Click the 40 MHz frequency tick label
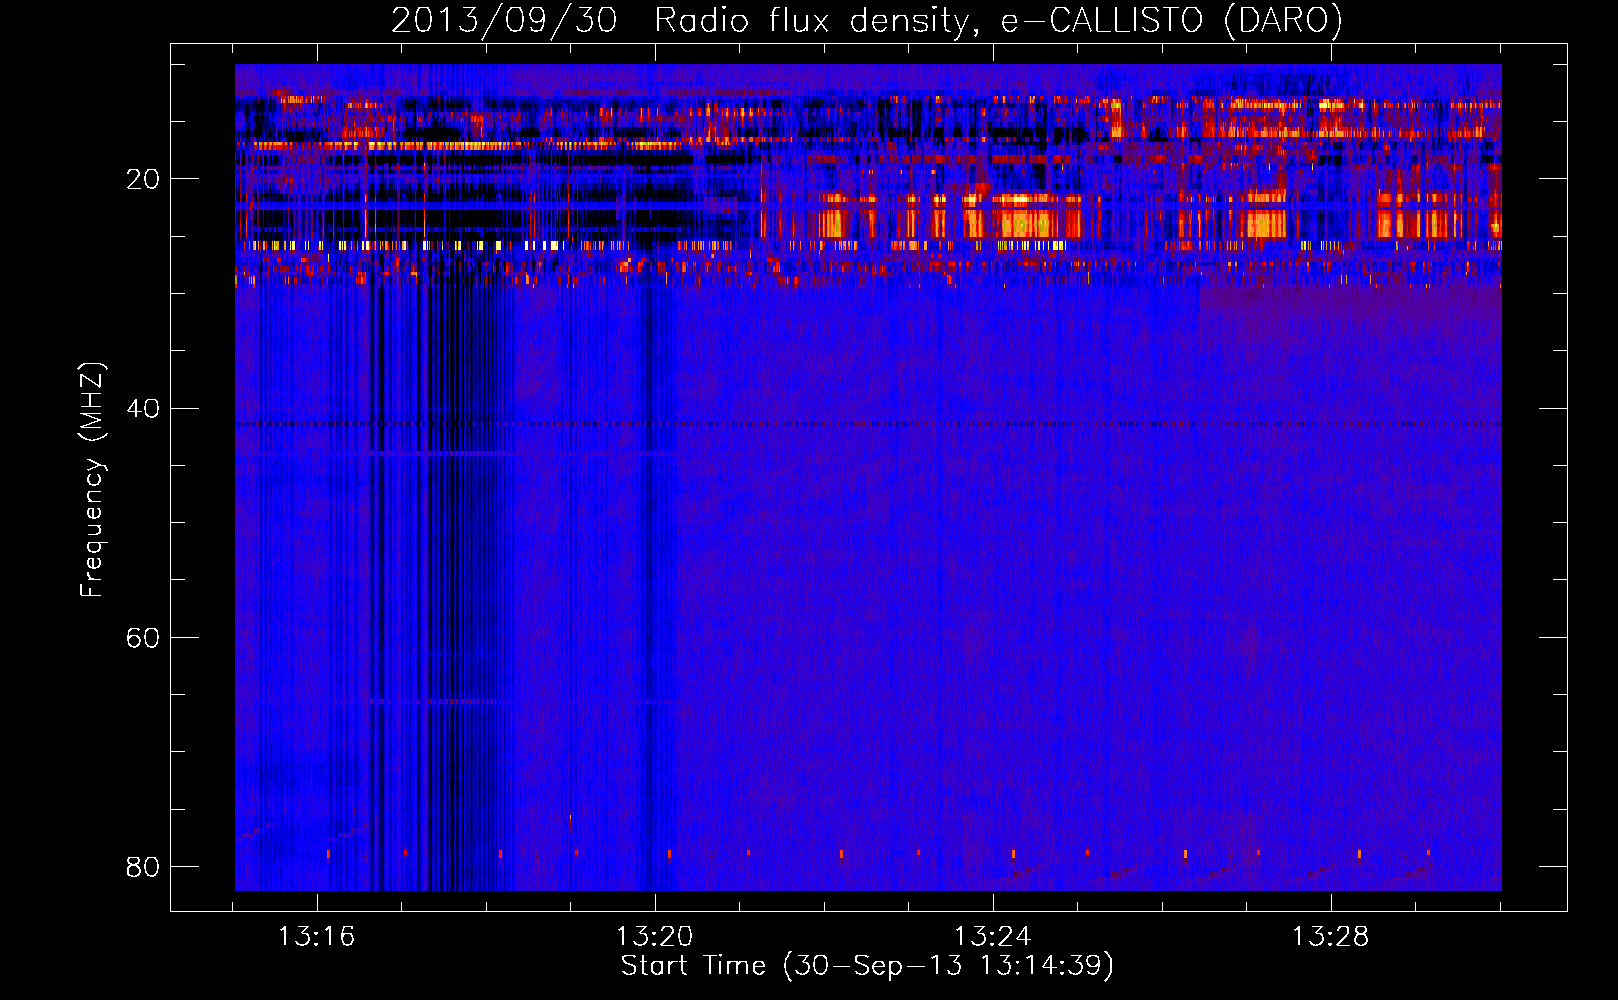Viewport: 1618px width, 1000px height. click(143, 408)
